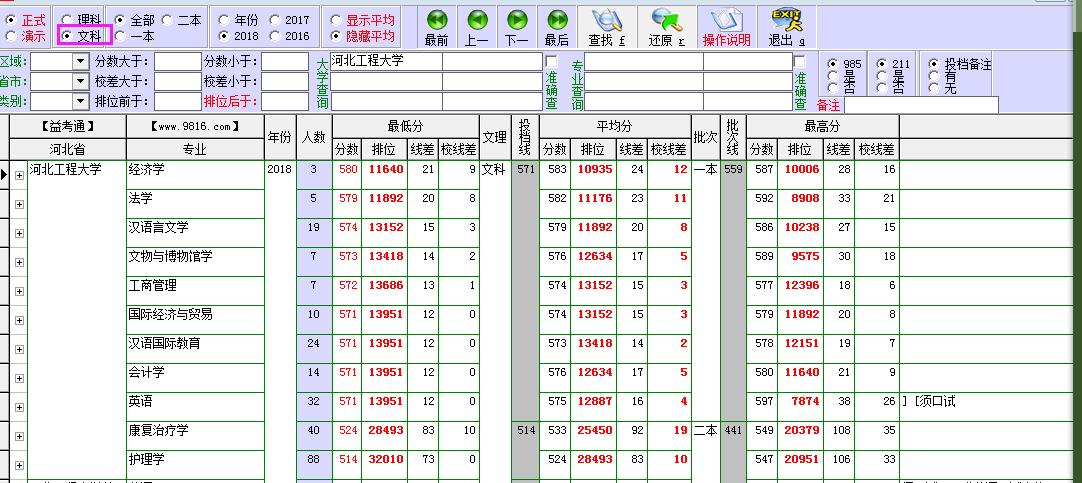1082x483 pixels.
Task: Open the 省市 province dropdown
Action: click(81, 81)
